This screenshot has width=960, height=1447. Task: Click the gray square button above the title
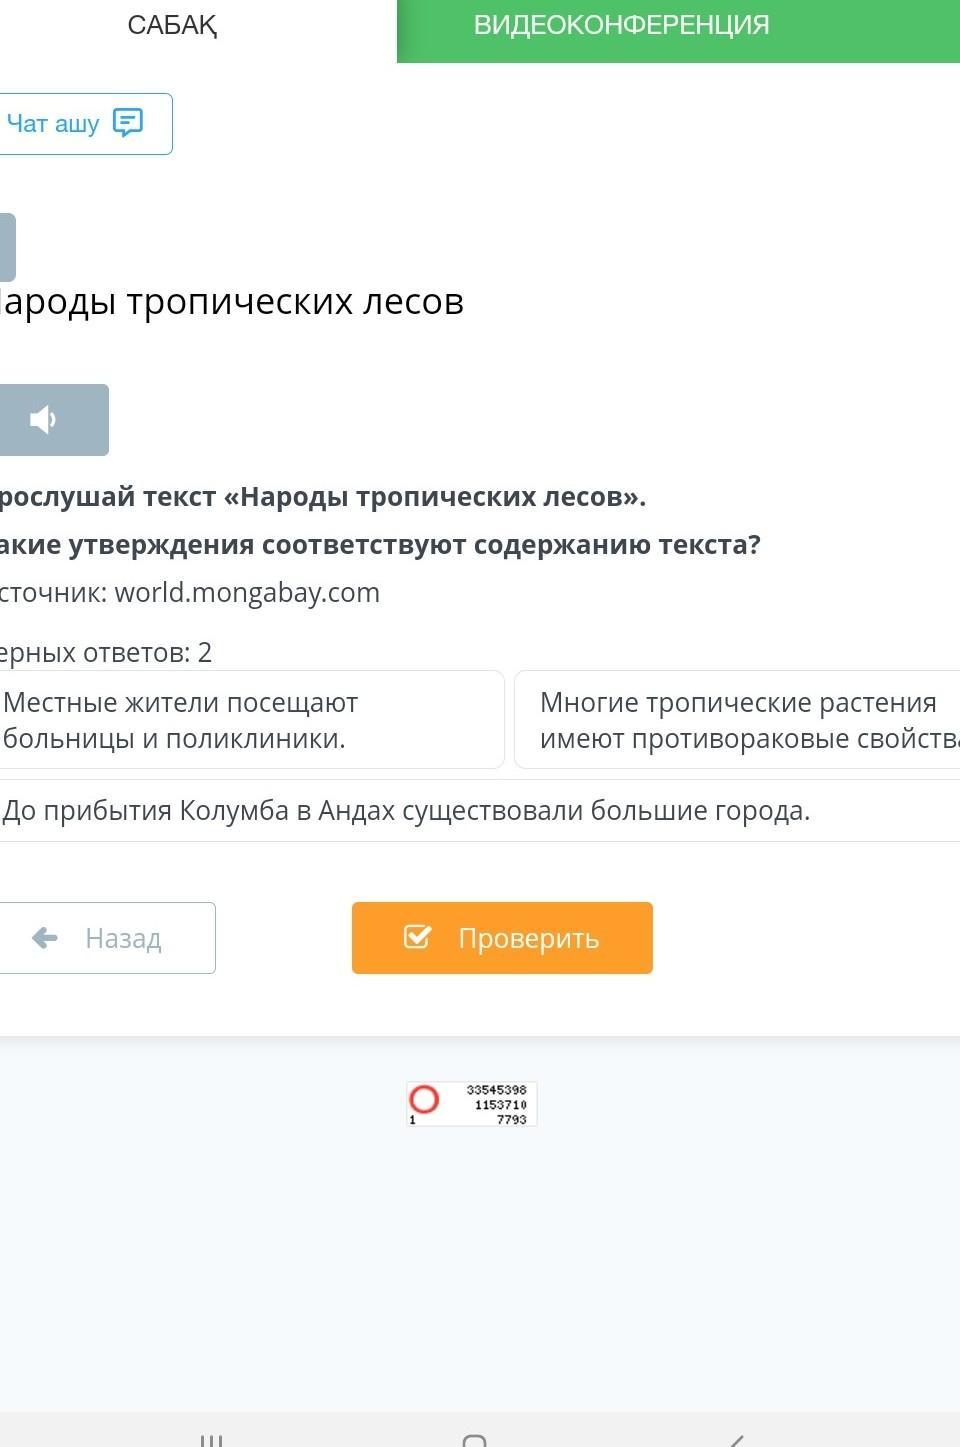(x=6, y=247)
